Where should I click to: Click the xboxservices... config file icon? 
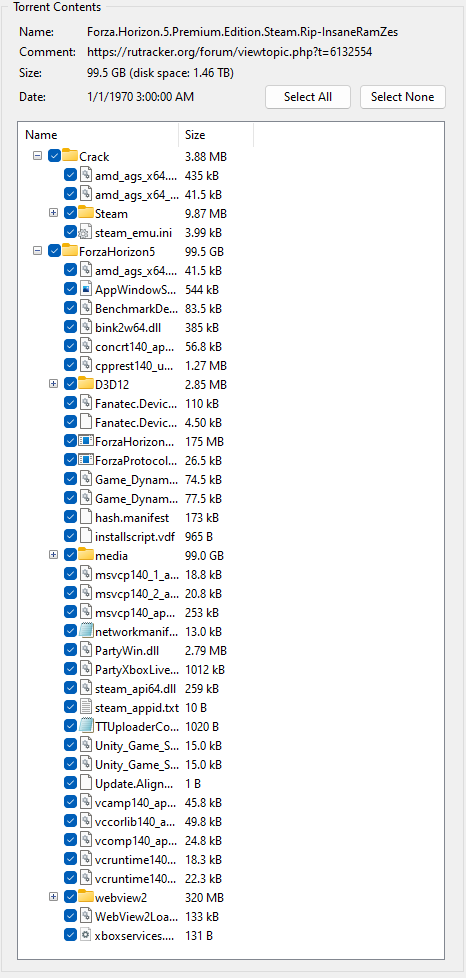86,935
